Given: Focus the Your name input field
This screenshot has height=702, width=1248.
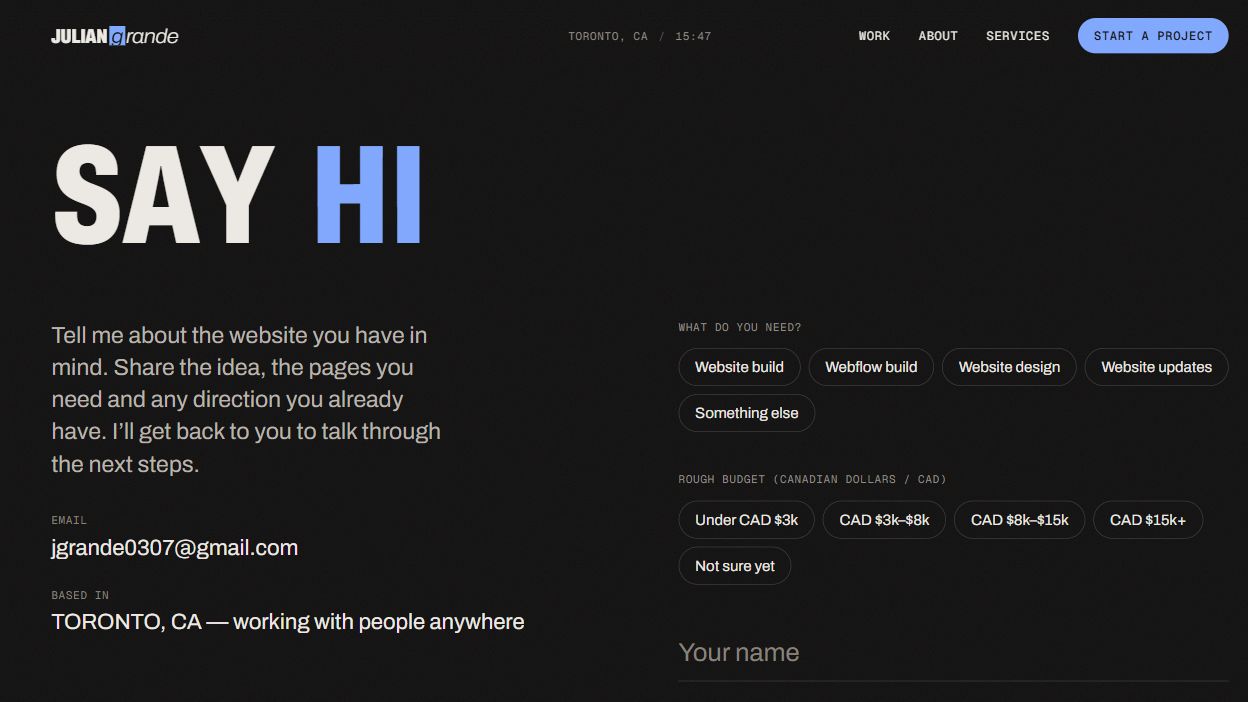Looking at the screenshot, I should point(953,653).
